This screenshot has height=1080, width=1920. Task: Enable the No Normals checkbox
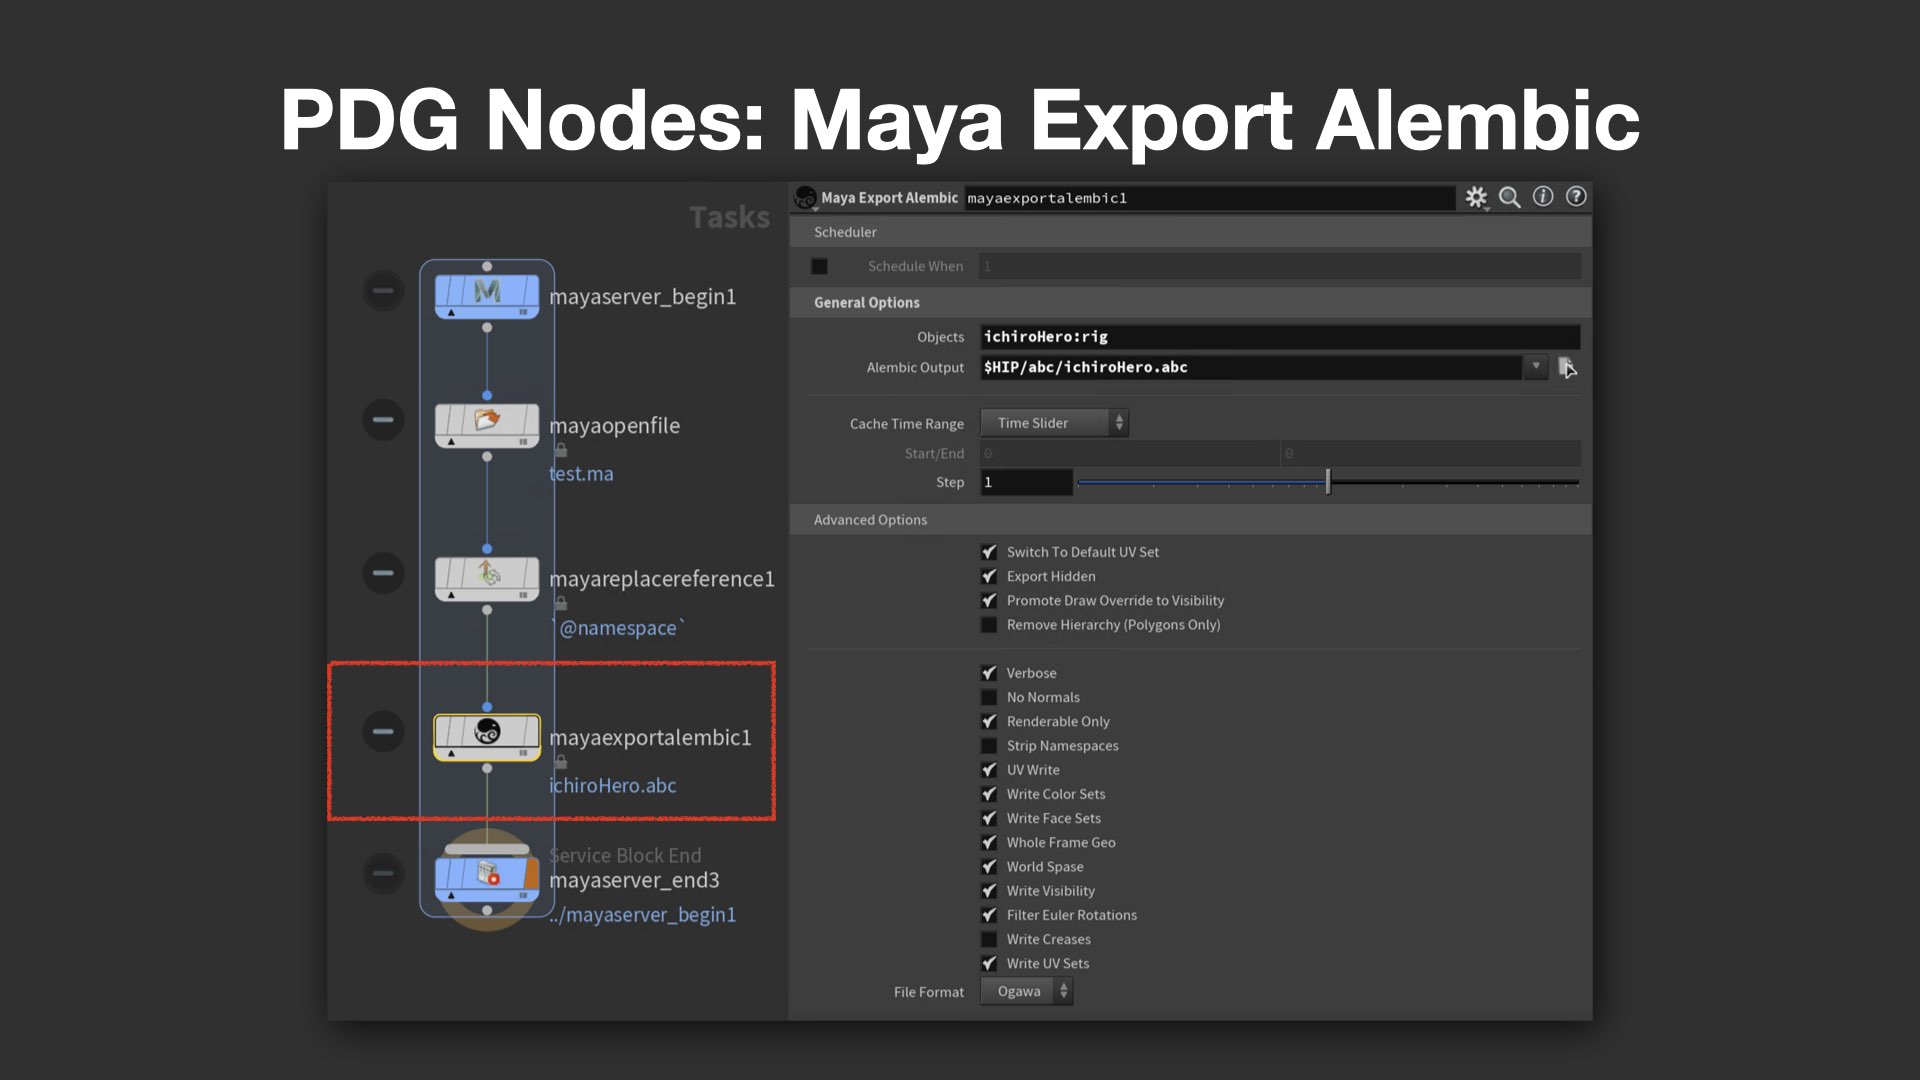[989, 697]
